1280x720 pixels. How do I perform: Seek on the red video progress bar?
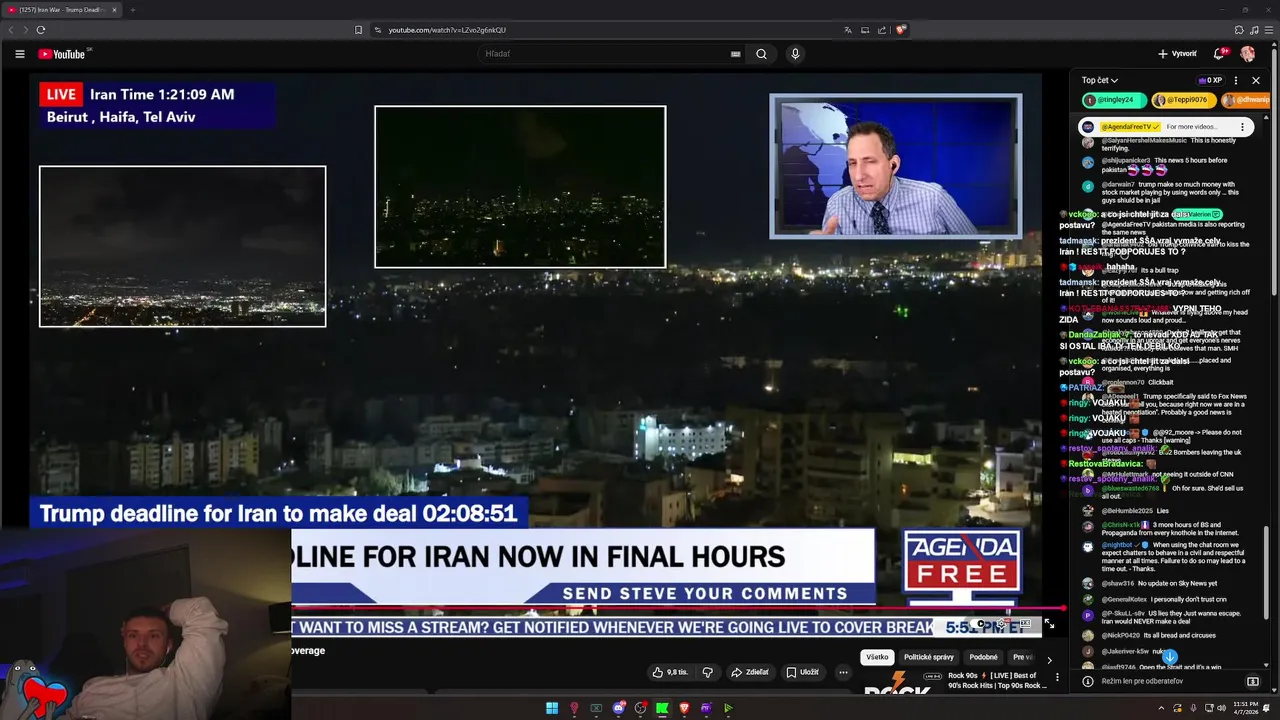[x=678, y=608]
